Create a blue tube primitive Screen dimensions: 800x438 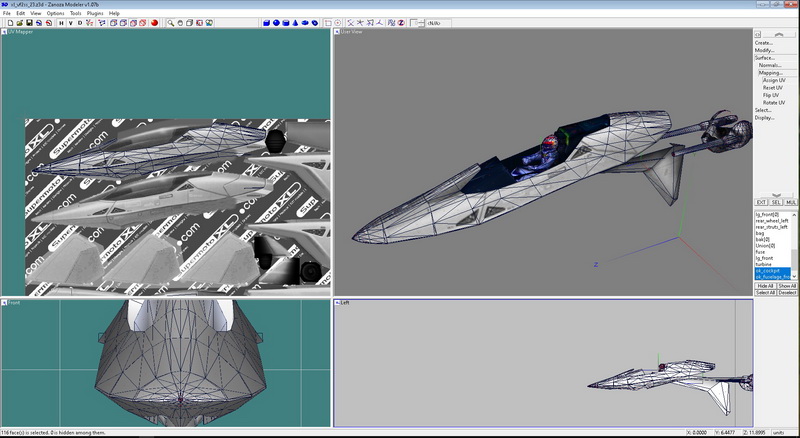315,23
